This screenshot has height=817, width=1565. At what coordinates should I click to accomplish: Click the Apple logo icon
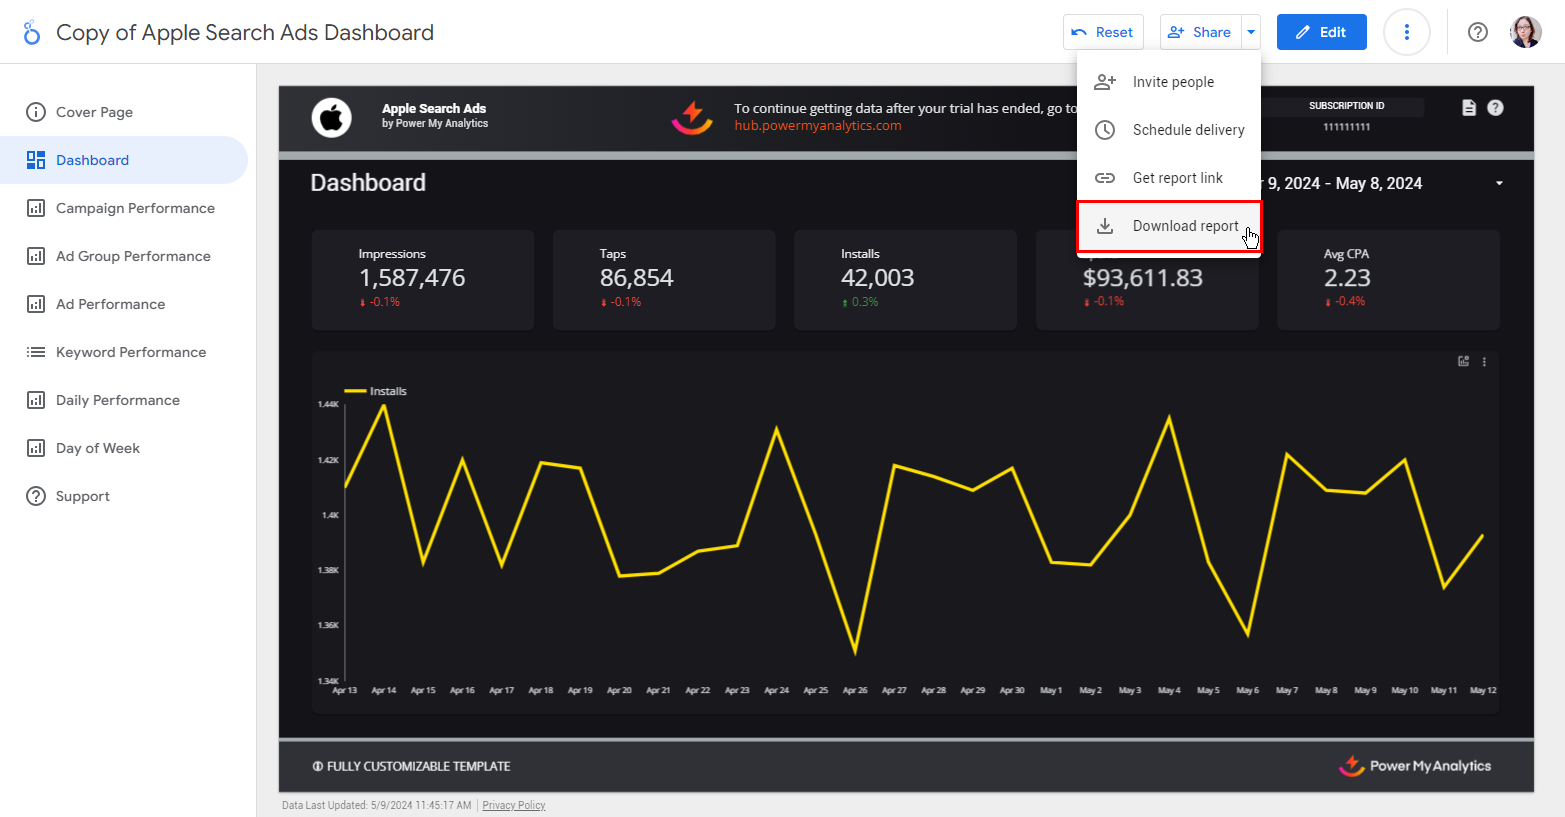(331, 117)
